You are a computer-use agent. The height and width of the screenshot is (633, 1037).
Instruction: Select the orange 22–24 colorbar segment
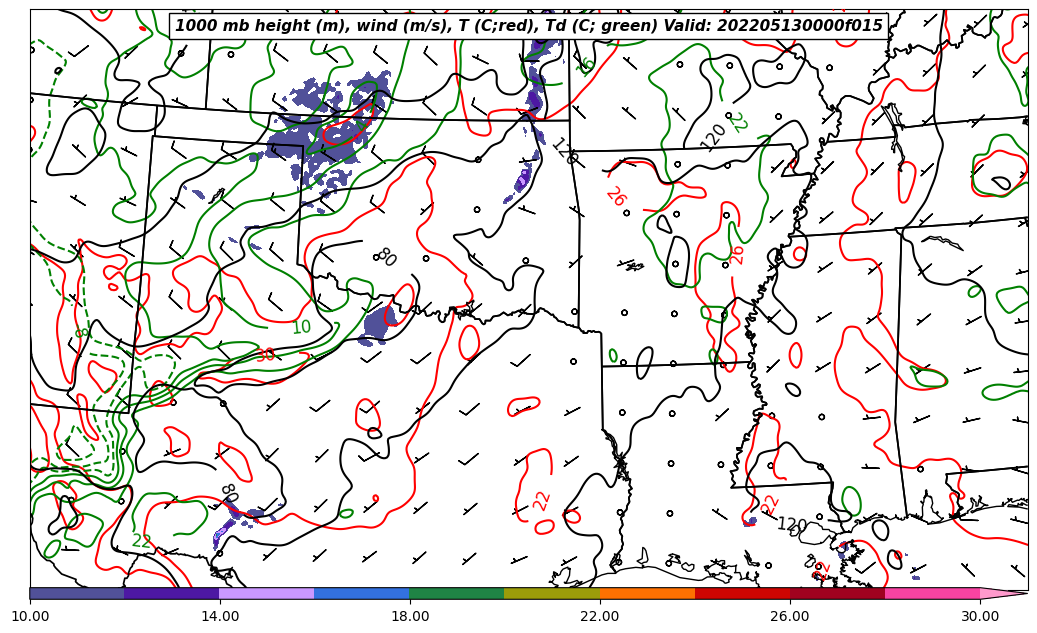pyautogui.click(x=647, y=593)
